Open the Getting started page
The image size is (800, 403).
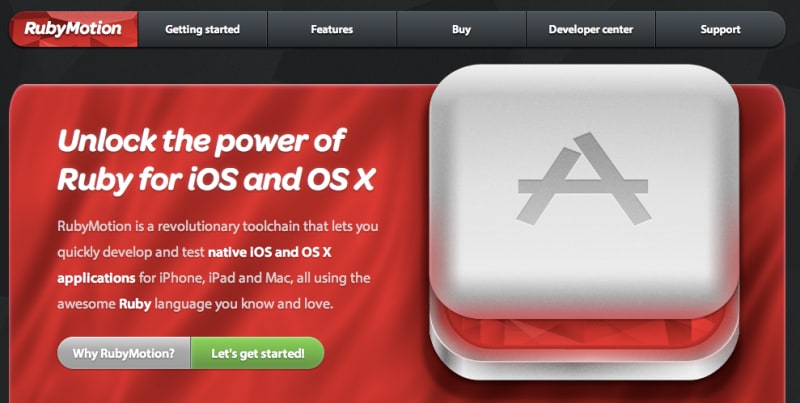tap(203, 30)
